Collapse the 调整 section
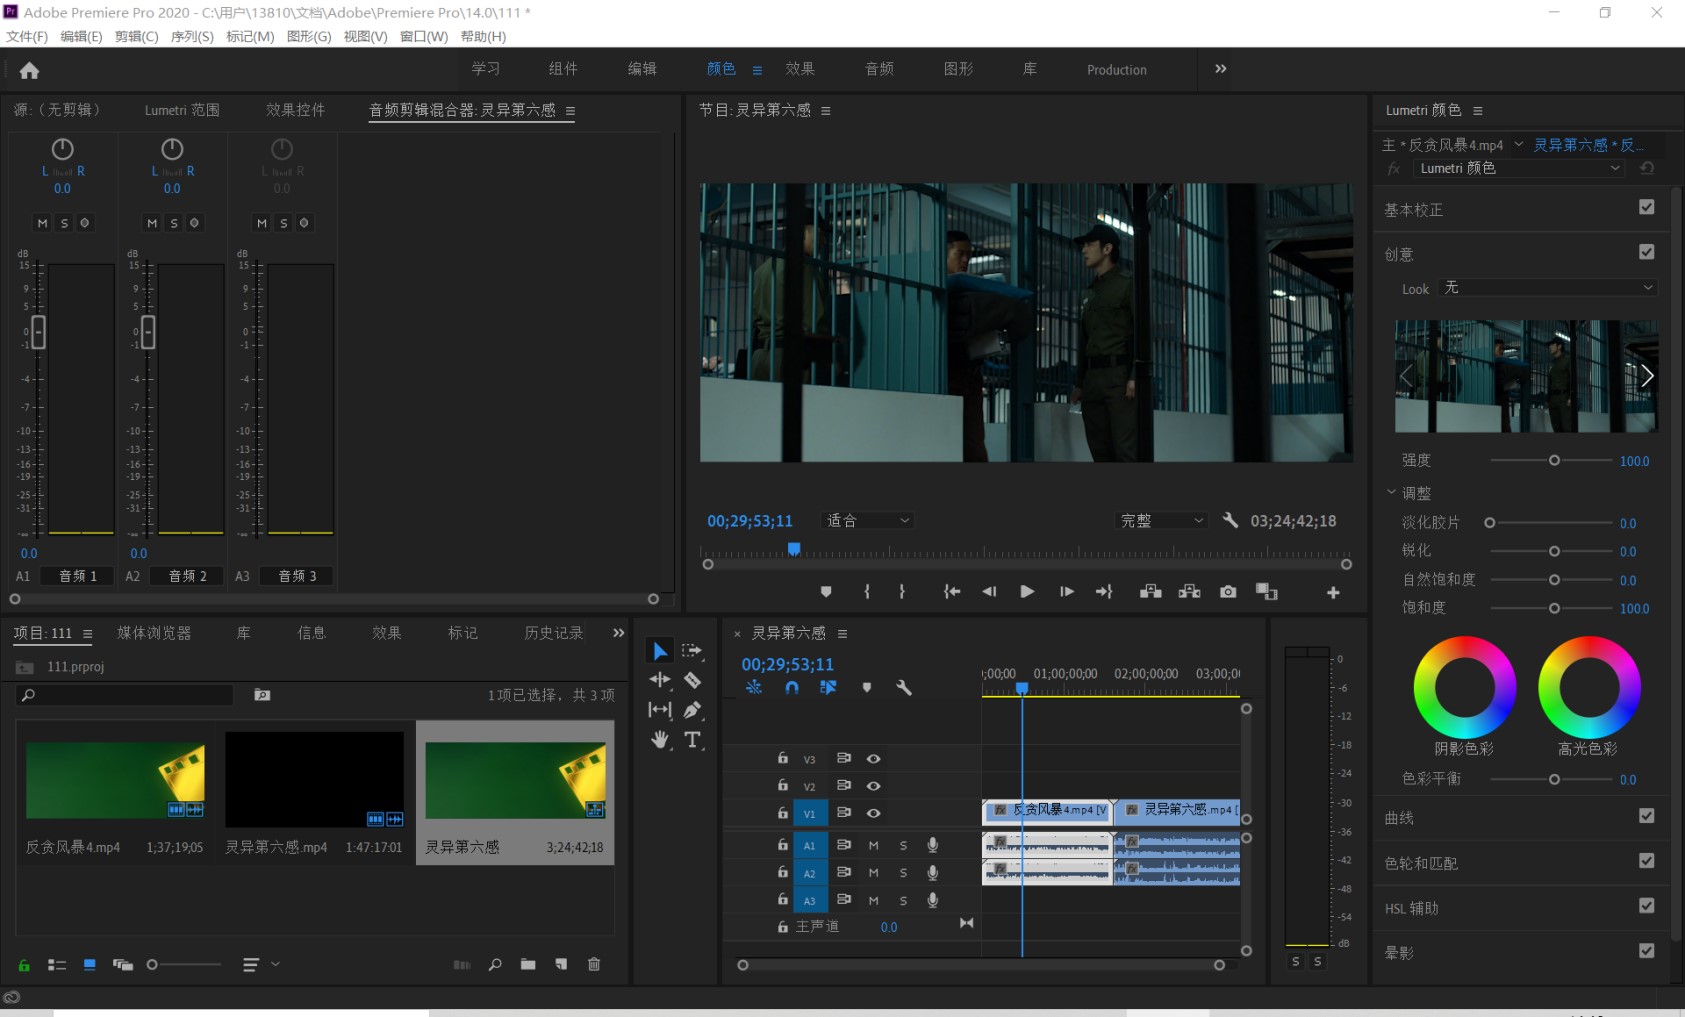This screenshot has height=1017, width=1685. click(x=1391, y=493)
